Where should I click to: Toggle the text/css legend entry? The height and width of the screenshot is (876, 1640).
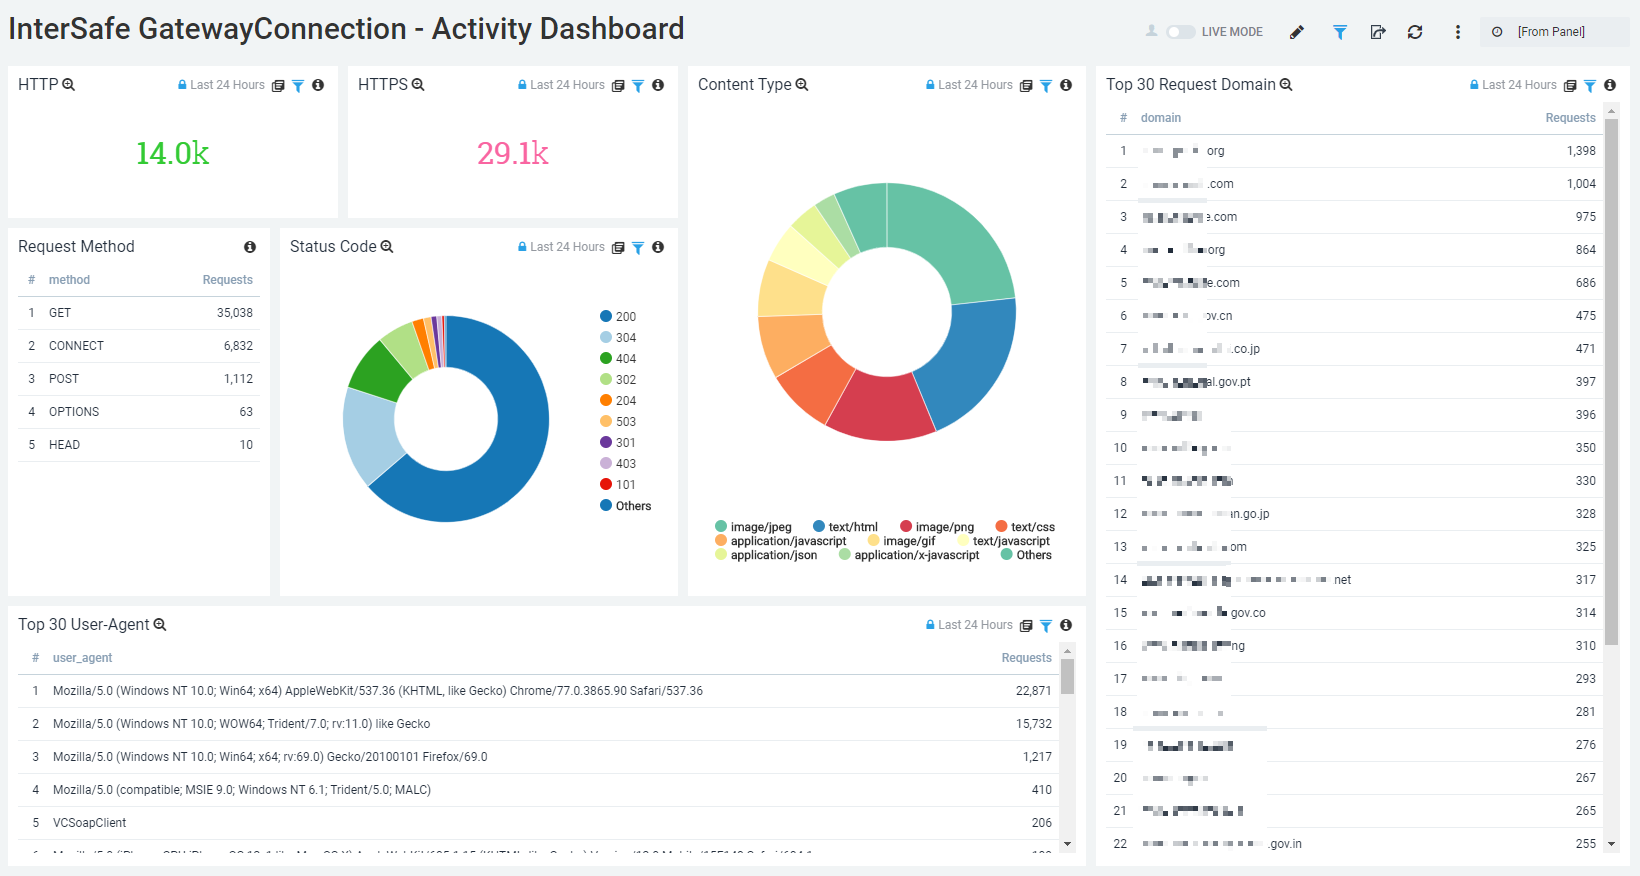pyautogui.click(x=1025, y=527)
